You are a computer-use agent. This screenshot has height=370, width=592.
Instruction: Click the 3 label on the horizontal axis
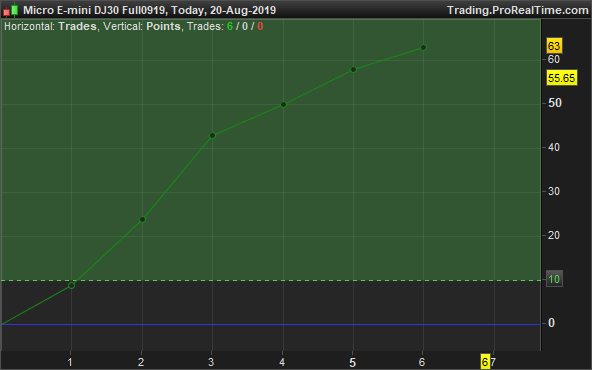(x=211, y=362)
